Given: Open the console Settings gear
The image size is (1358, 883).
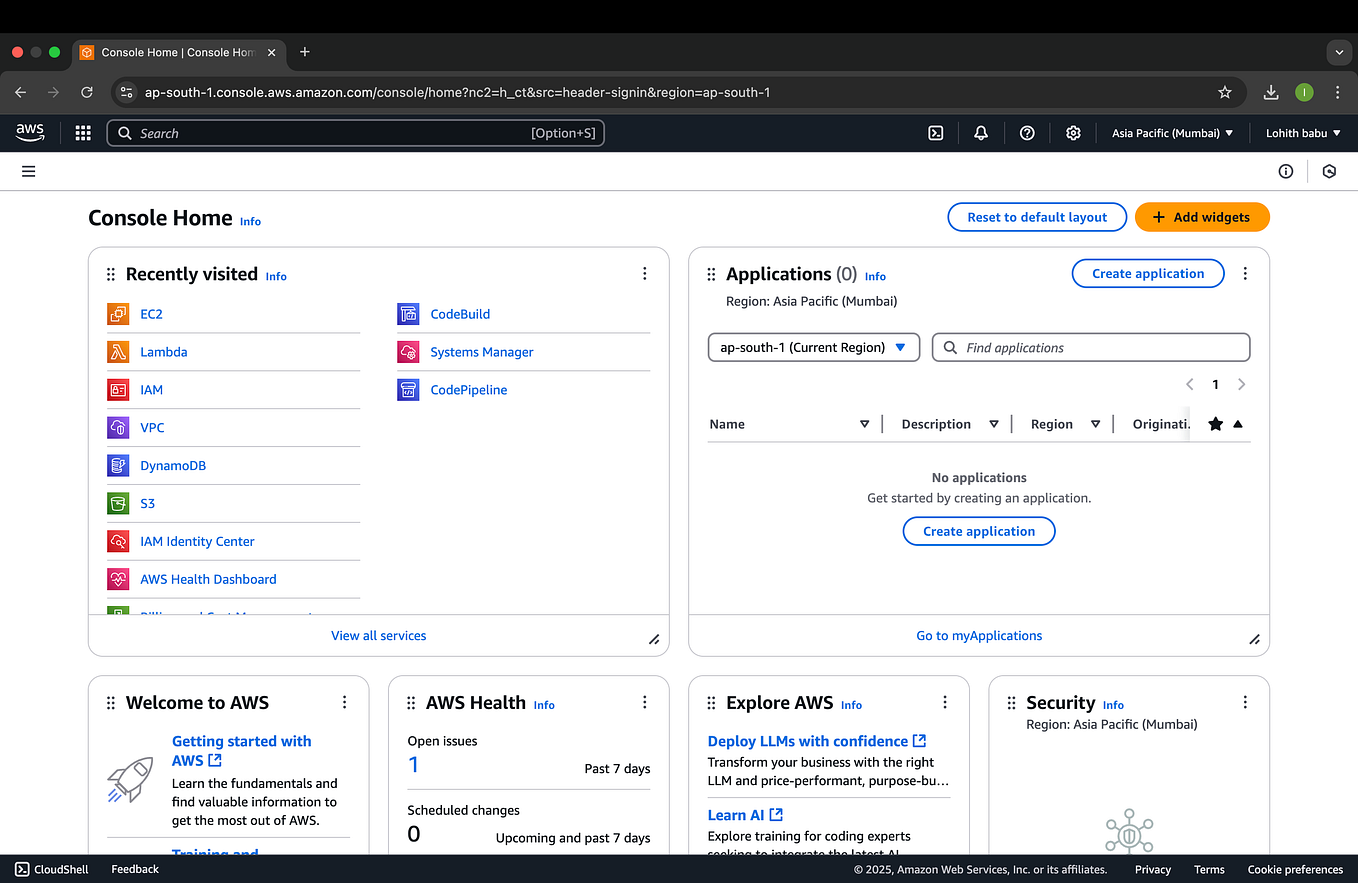Looking at the screenshot, I should (x=1072, y=132).
